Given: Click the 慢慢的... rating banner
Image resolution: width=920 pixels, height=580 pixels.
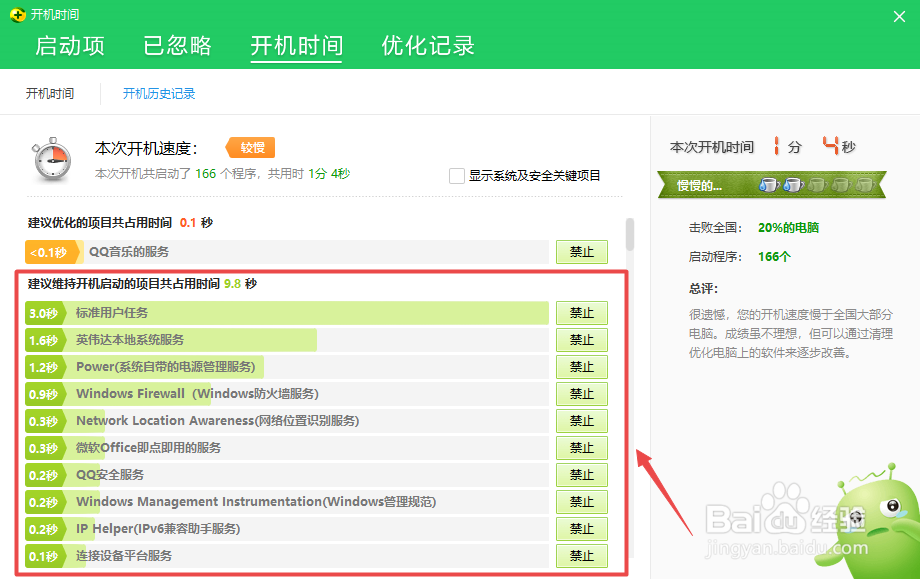Looking at the screenshot, I should tap(772, 185).
